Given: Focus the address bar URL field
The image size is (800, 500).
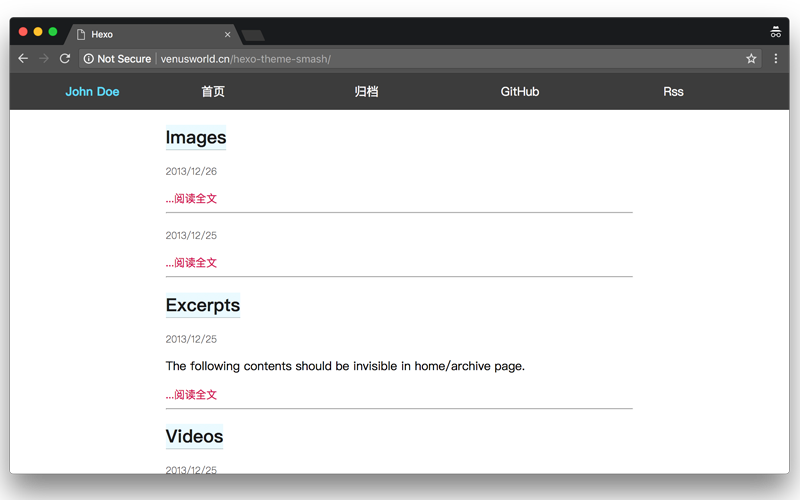Looking at the screenshot, I should [450, 59].
